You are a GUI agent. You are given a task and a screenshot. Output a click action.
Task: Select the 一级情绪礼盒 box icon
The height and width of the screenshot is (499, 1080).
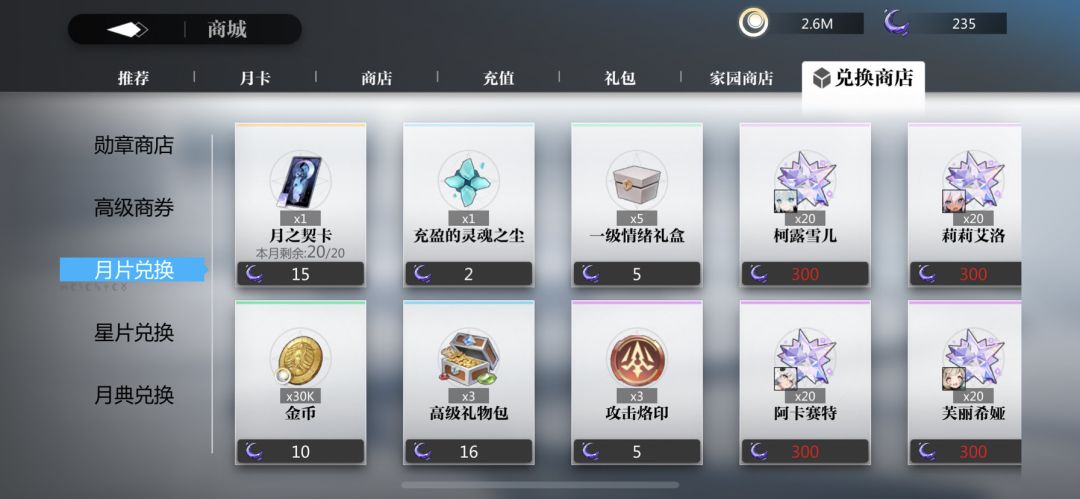click(636, 181)
